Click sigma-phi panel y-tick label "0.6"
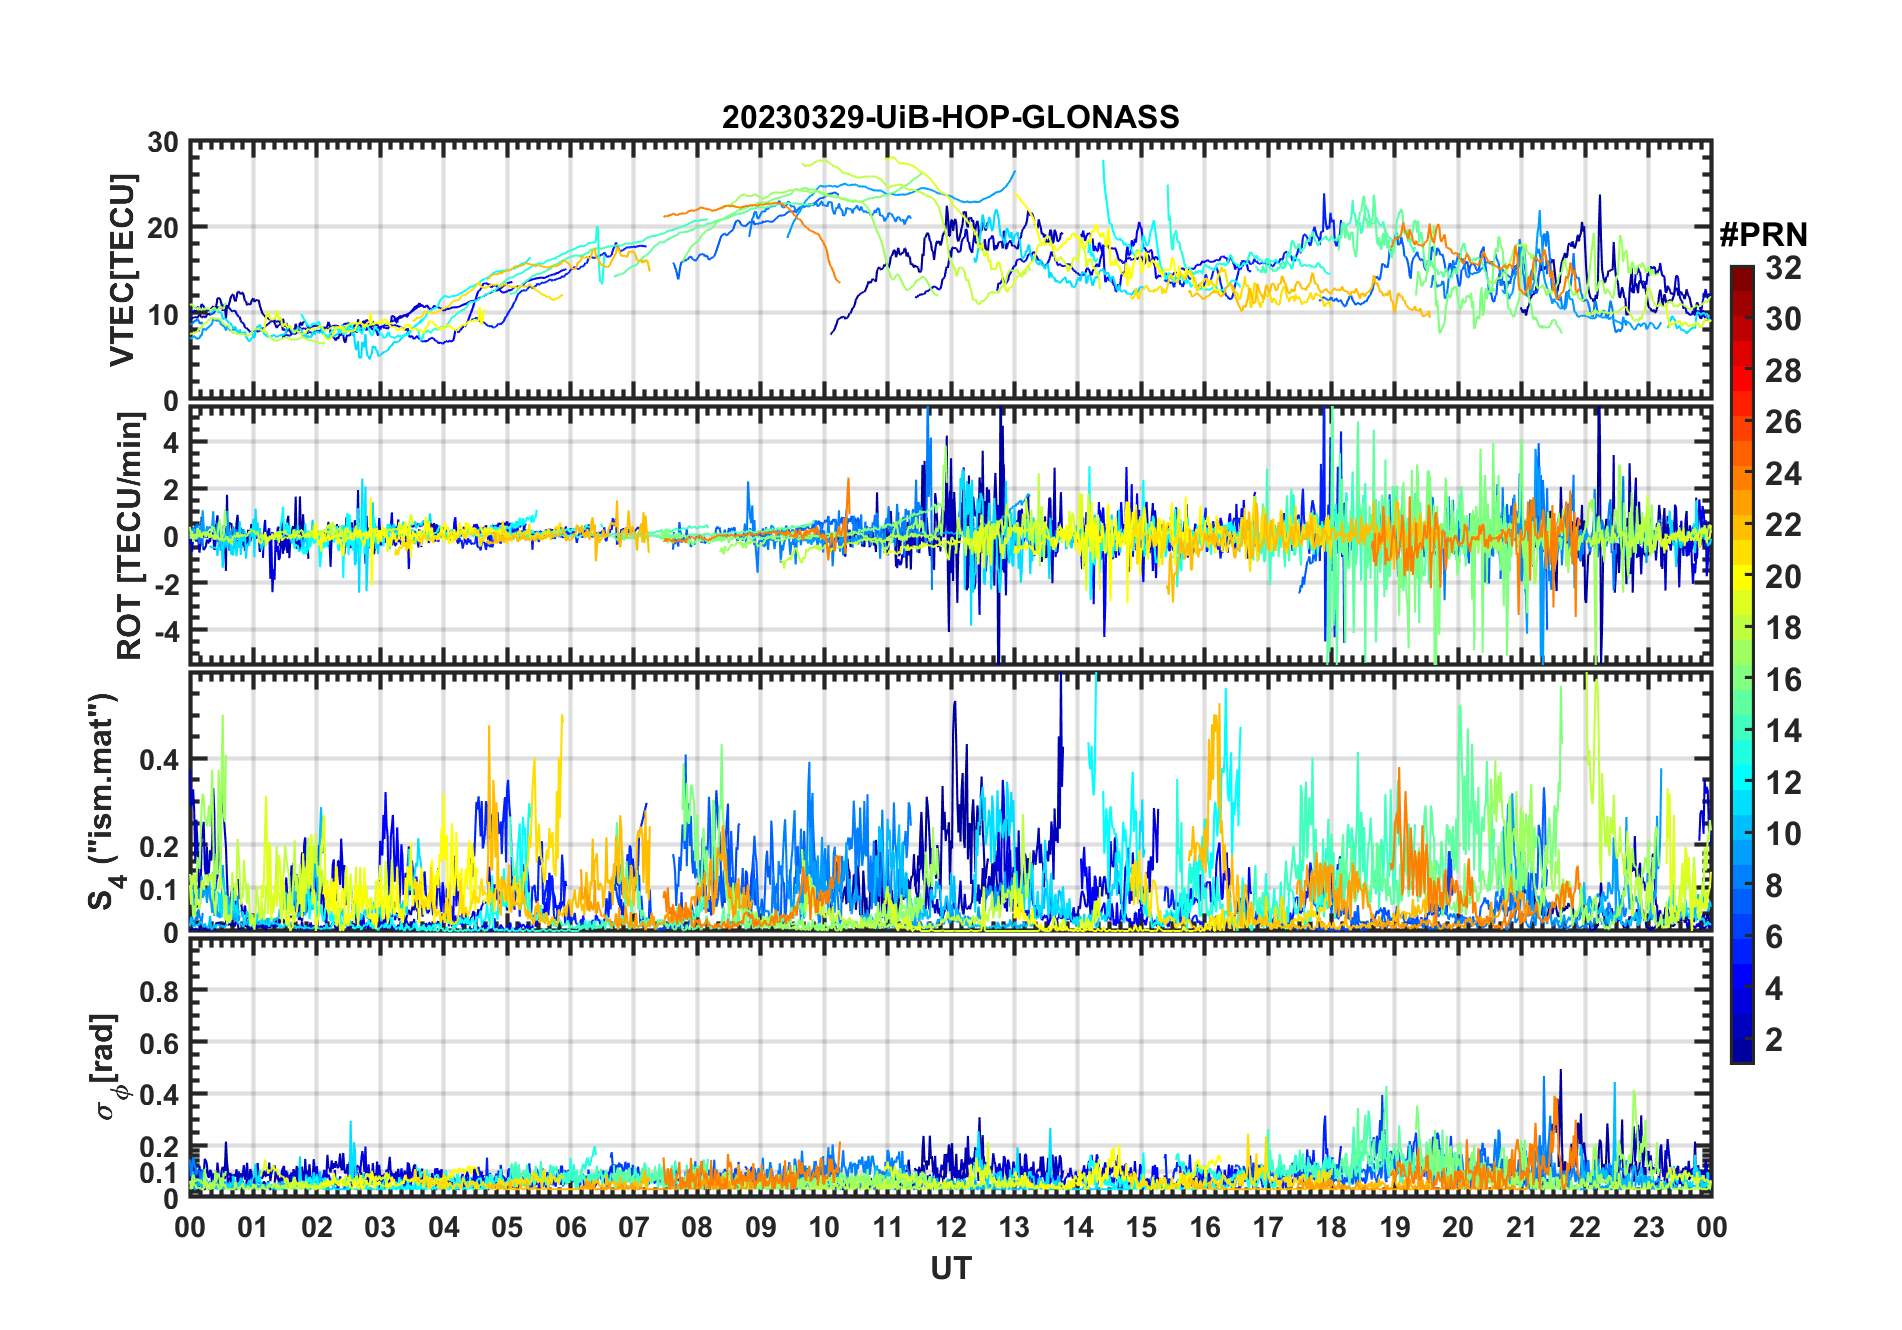This screenshot has width=1902, height=1330. coord(159,1043)
